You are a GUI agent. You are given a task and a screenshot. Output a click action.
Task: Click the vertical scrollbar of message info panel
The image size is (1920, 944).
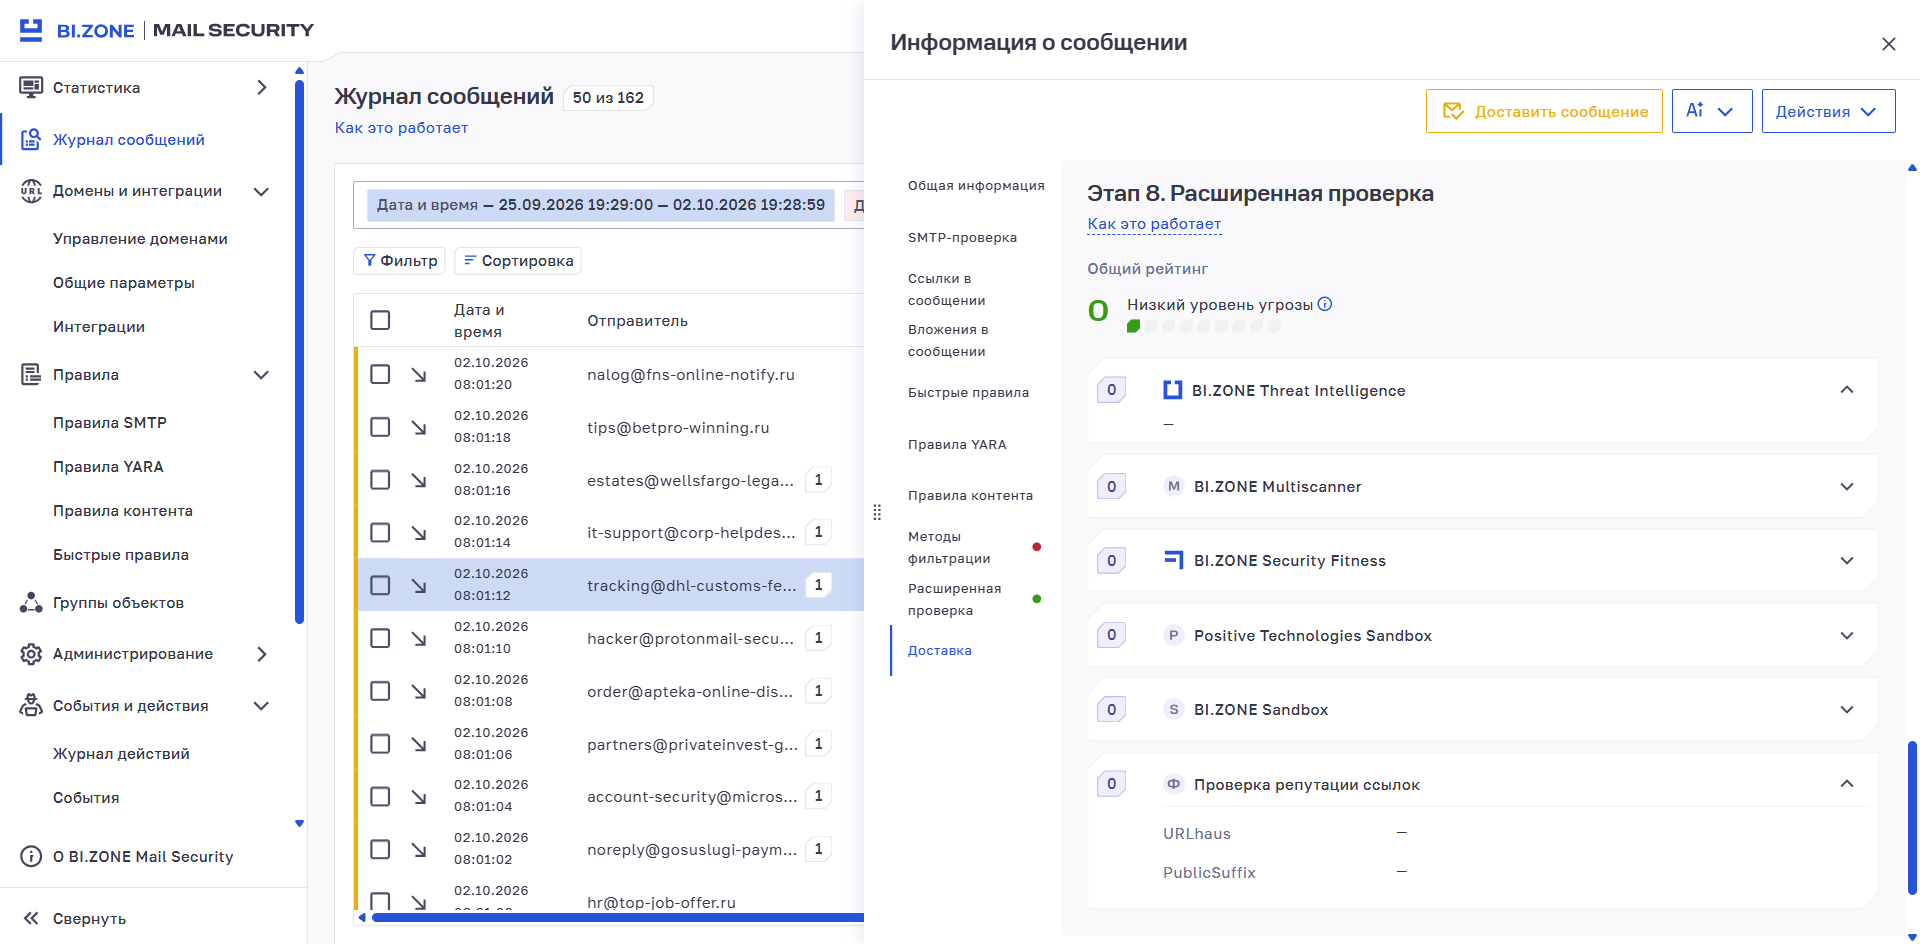[x=1912, y=817]
